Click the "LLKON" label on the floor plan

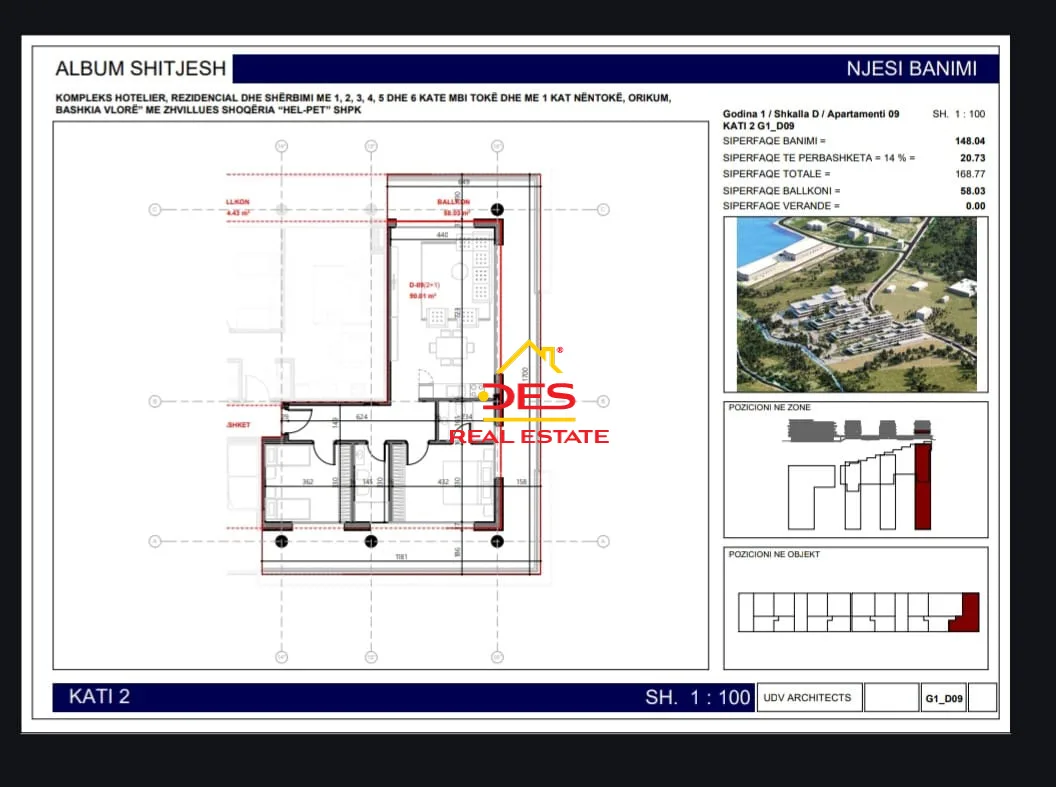pos(238,202)
